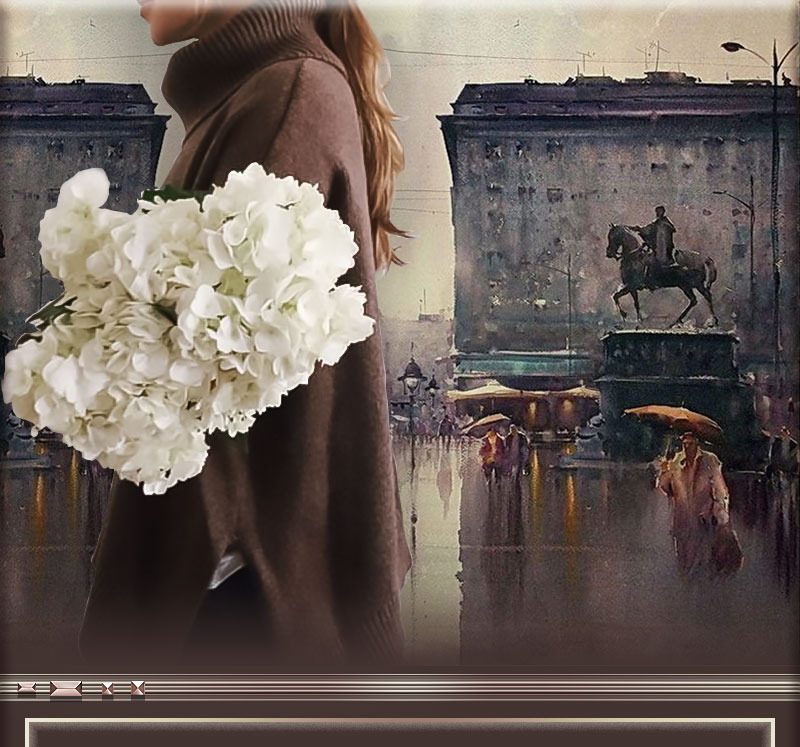The width and height of the screenshot is (800, 747).
Task: Click the striped horizontal bar's empty middle
Action: [450, 688]
